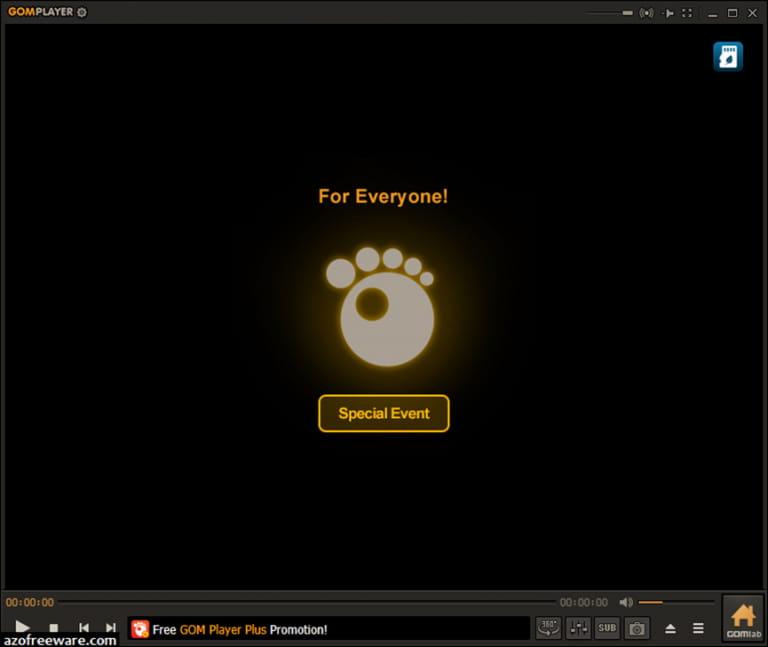Mute the sound via speaker icon
This screenshot has width=768, height=647.
pyautogui.click(x=626, y=602)
